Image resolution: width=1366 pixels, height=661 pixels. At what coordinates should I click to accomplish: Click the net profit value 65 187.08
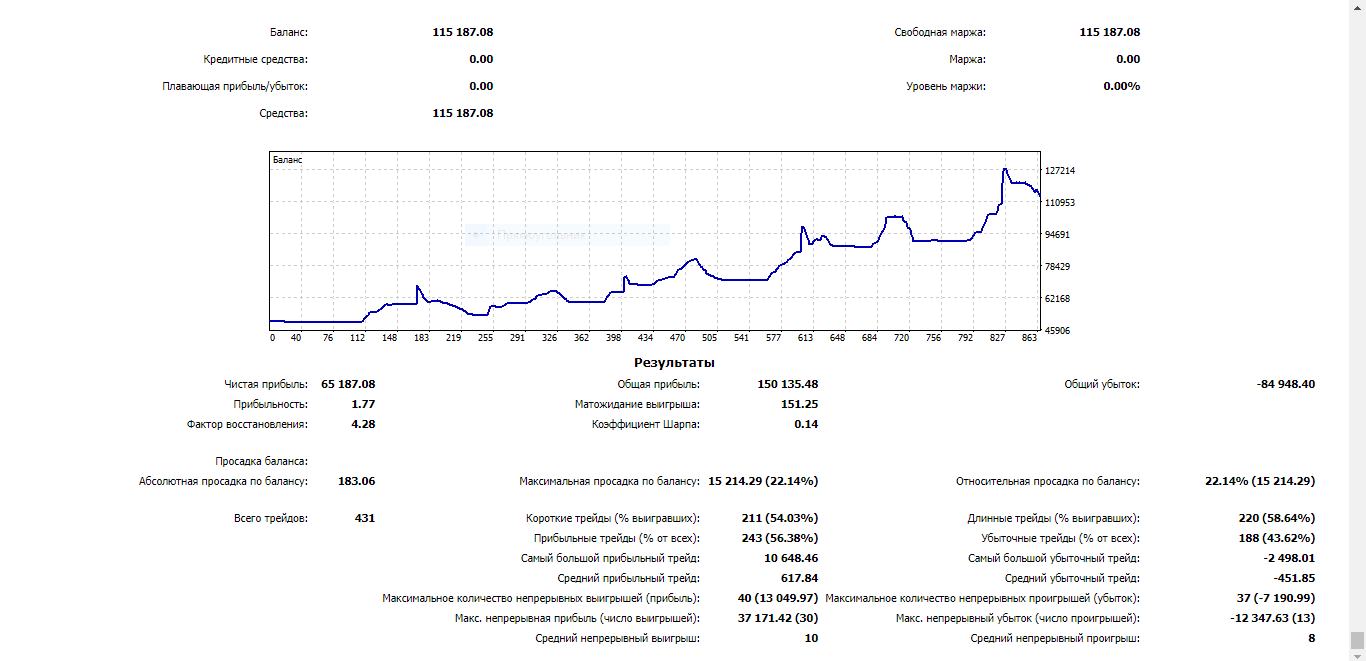pyautogui.click(x=348, y=384)
